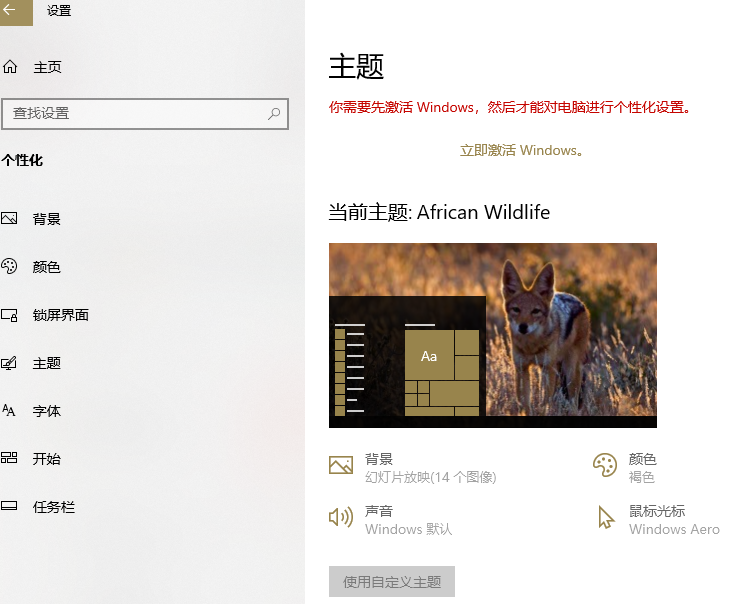Click the Lock screen monitor icon
The height and width of the screenshot is (604, 736).
[10, 315]
